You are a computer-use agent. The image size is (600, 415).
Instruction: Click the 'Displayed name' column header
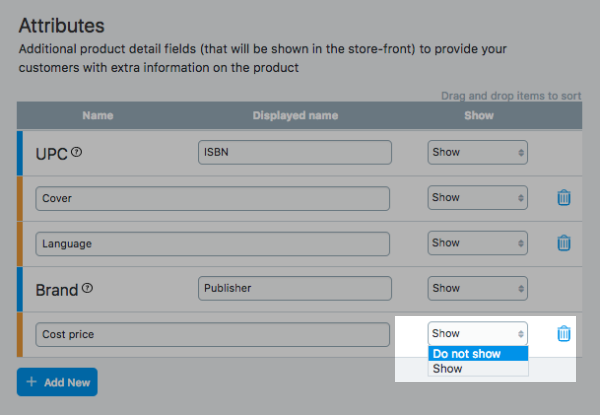tap(295, 116)
